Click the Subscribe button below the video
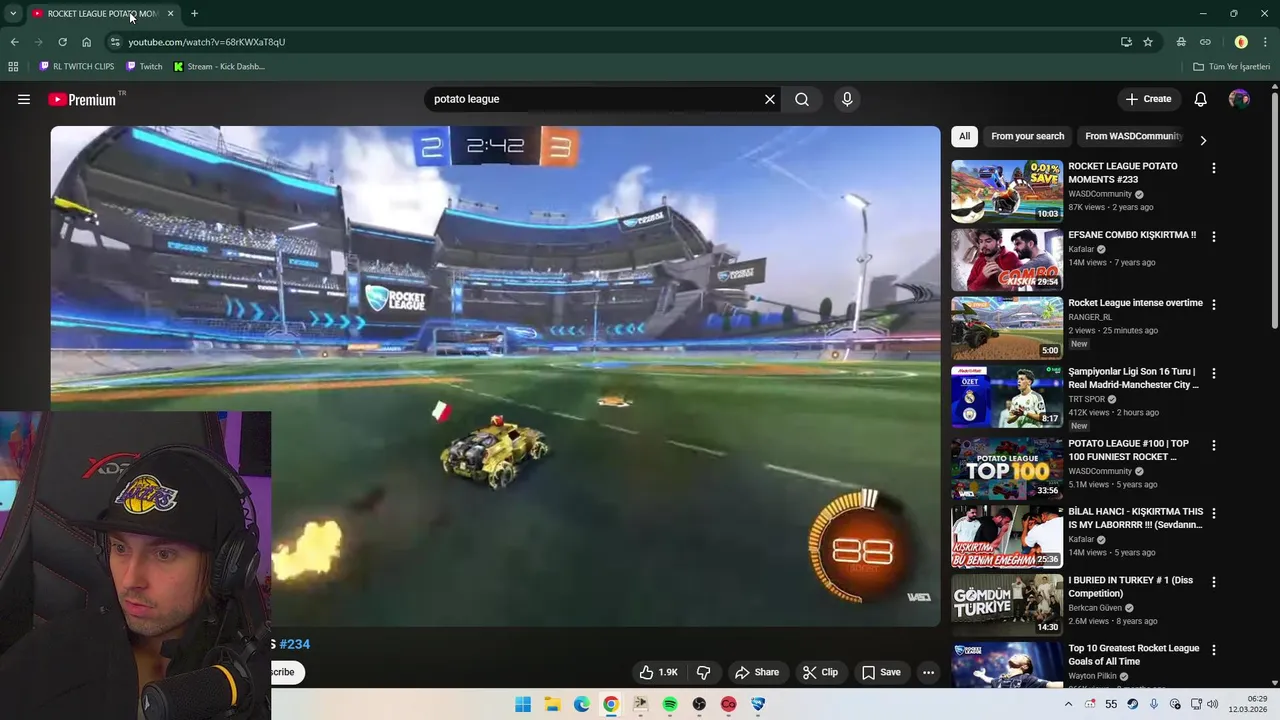The image size is (1280, 720). pyautogui.click(x=285, y=672)
